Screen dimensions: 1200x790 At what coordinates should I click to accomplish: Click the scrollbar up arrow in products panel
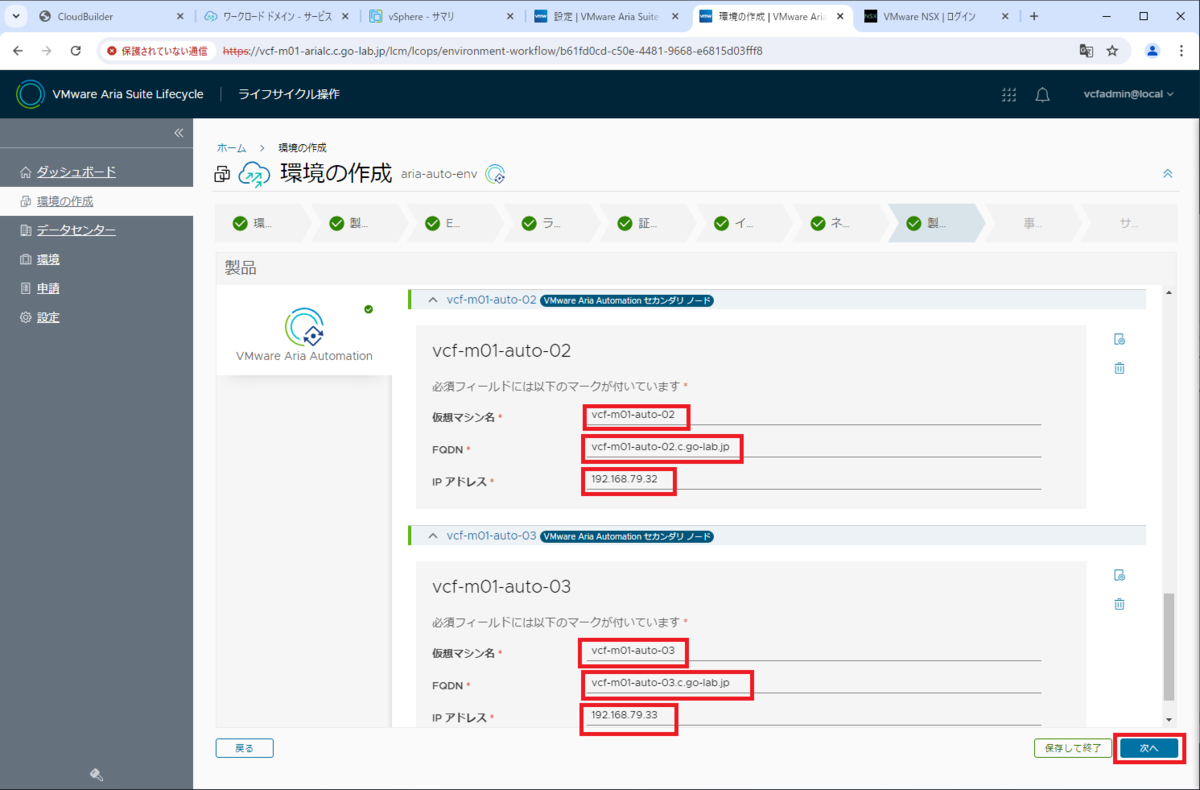tap(1169, 292)
